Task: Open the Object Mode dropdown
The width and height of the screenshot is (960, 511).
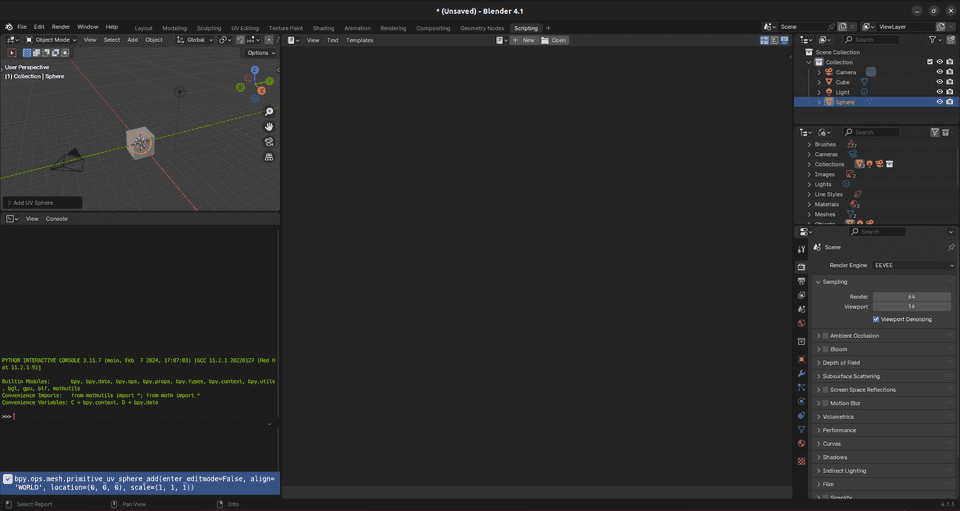Action: point(50,40)
